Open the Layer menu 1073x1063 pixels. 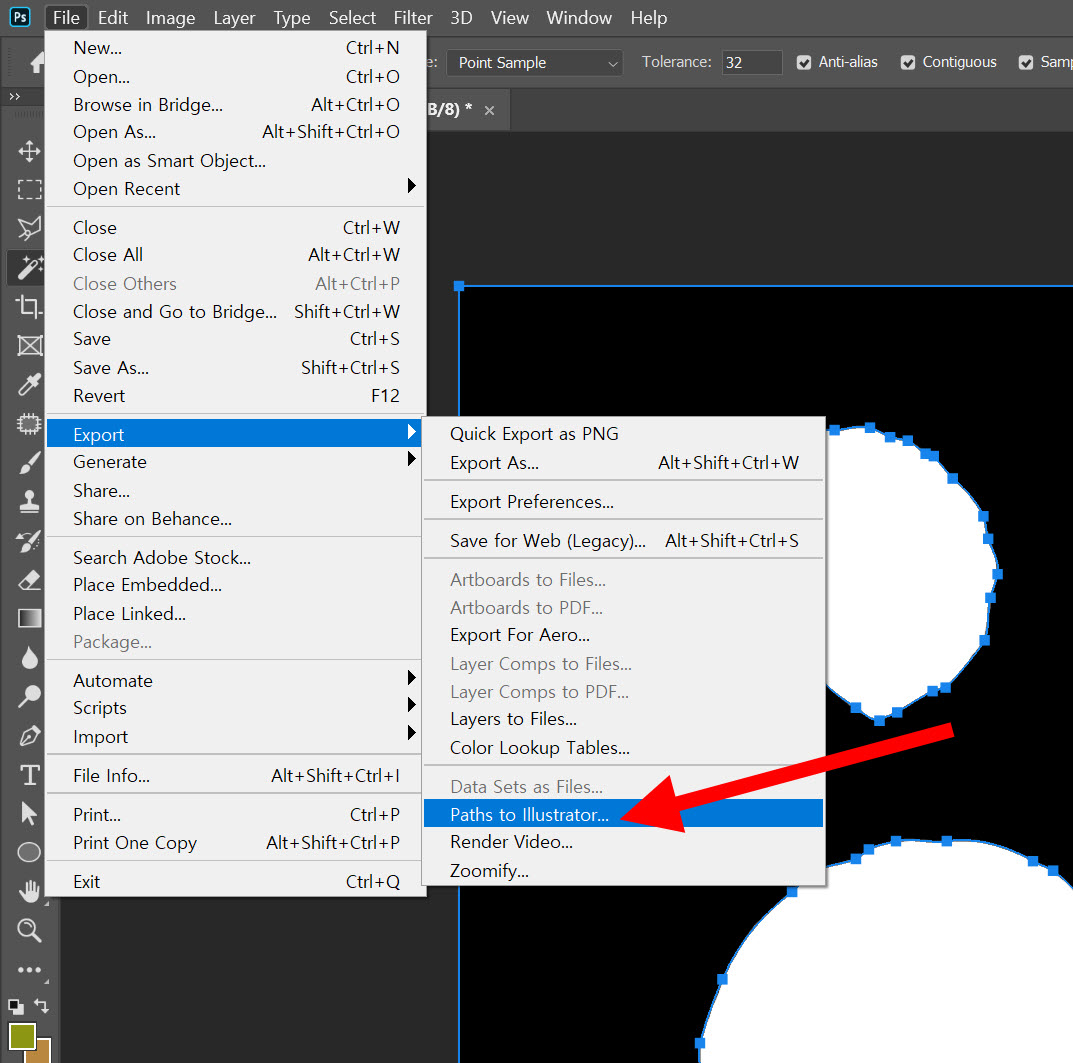tap(234, 18)
